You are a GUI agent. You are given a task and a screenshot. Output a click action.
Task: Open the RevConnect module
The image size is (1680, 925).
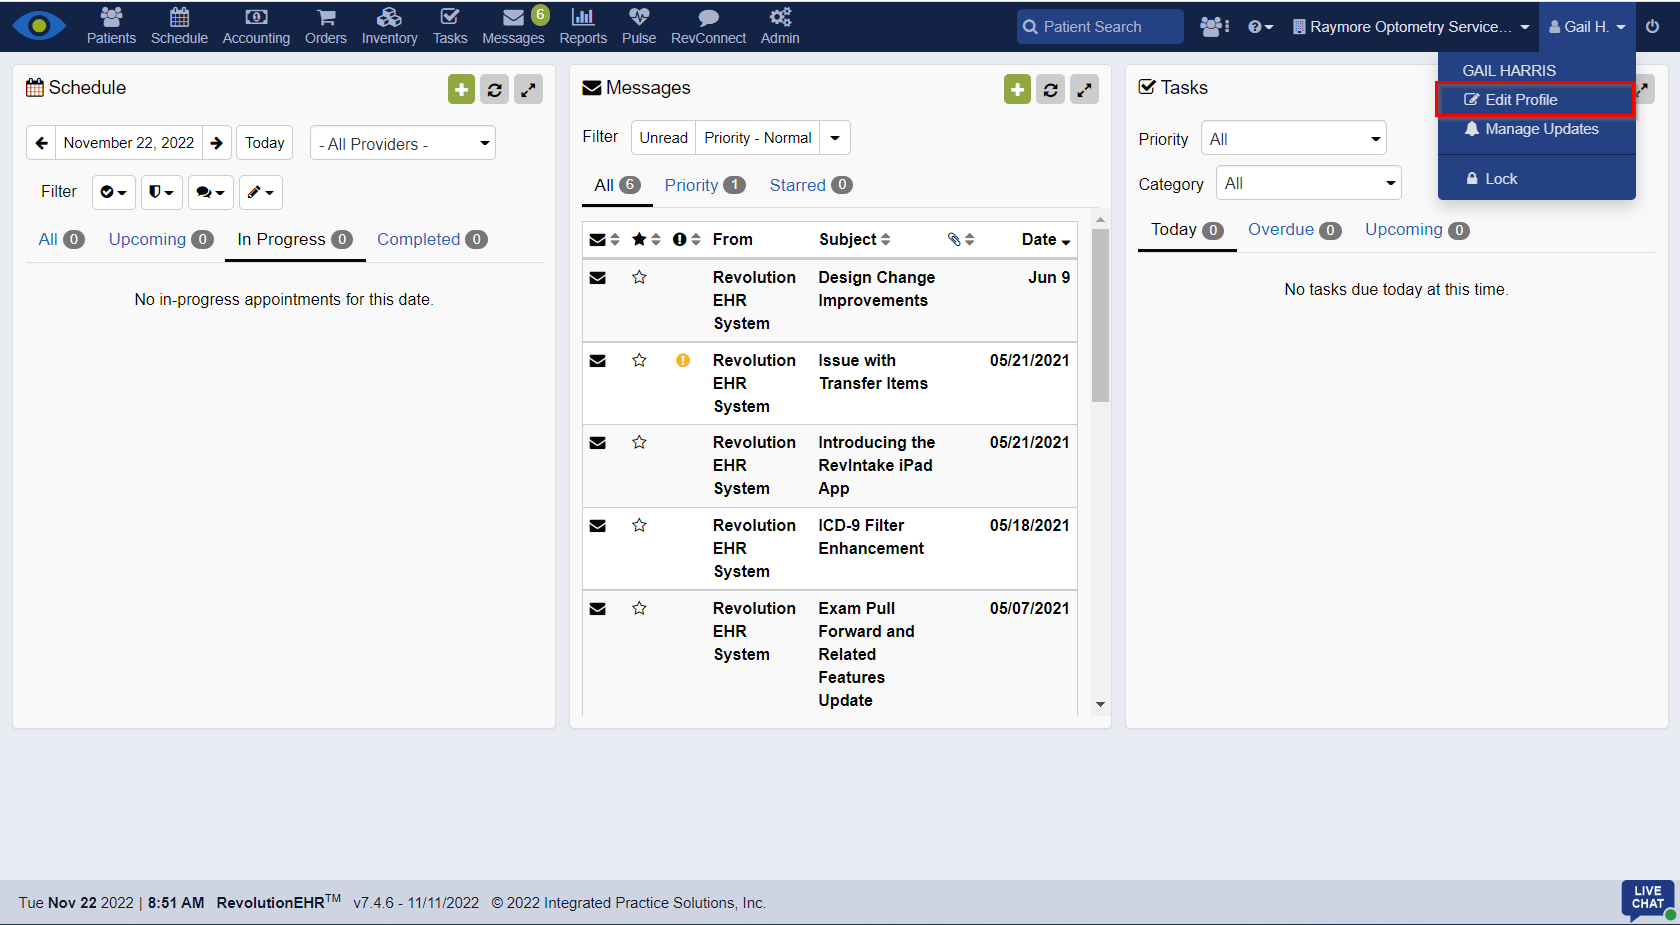(708, 26)
